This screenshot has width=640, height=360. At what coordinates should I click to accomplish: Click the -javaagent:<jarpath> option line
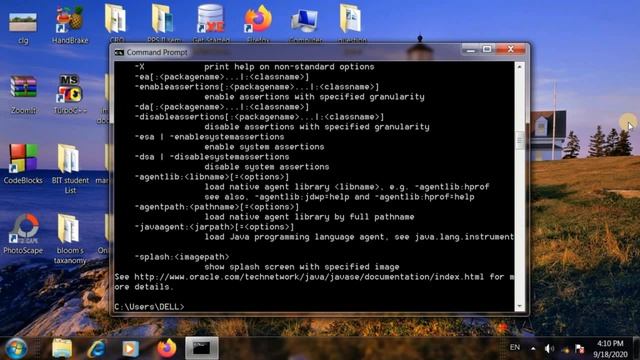pos(214,227)
